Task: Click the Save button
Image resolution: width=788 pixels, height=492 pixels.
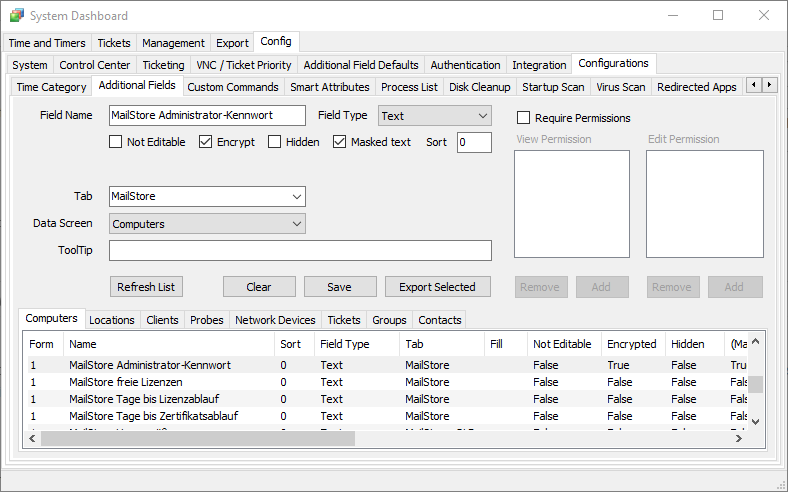Action: 340,287
